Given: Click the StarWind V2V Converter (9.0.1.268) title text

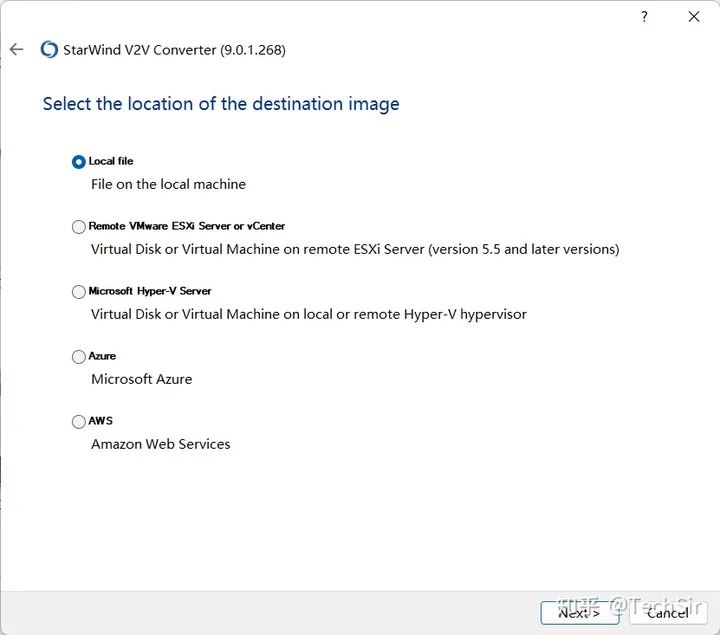Looking at the screenshot, I should pyautogui.click(x=174, y=50).
